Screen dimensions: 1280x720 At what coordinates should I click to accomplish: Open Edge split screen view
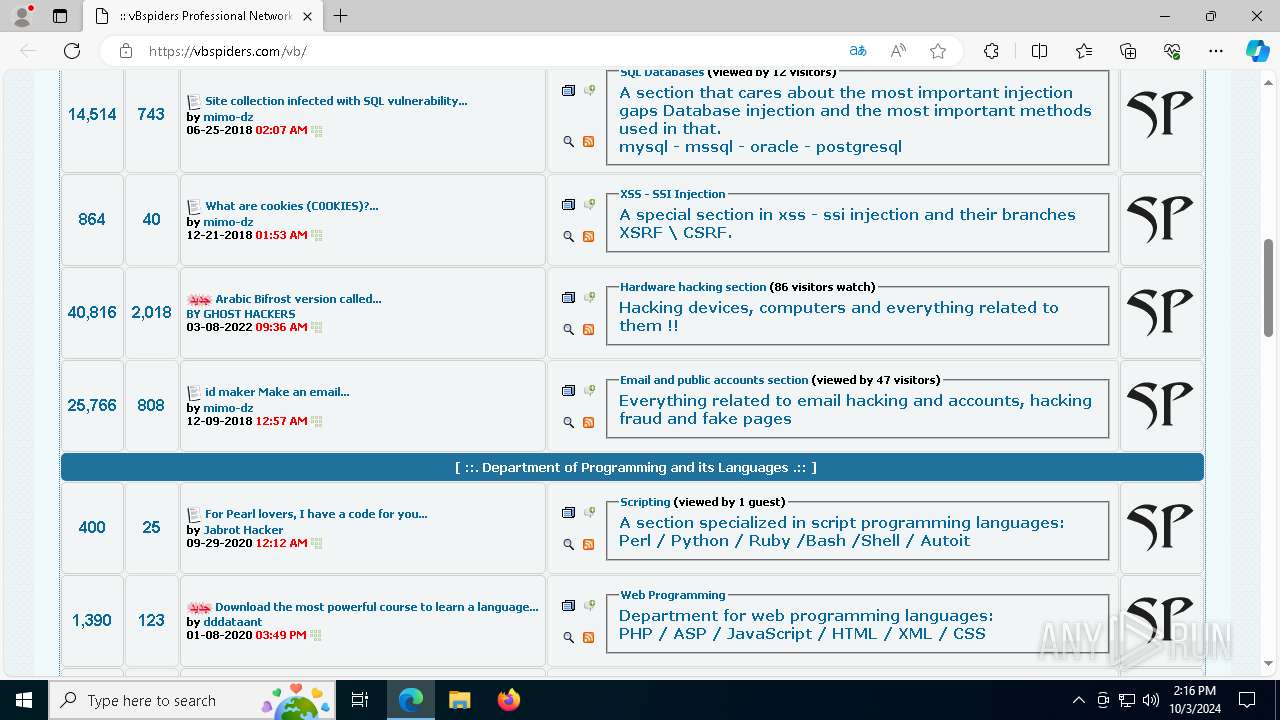pyautogui.click(x=1039, y=51)
